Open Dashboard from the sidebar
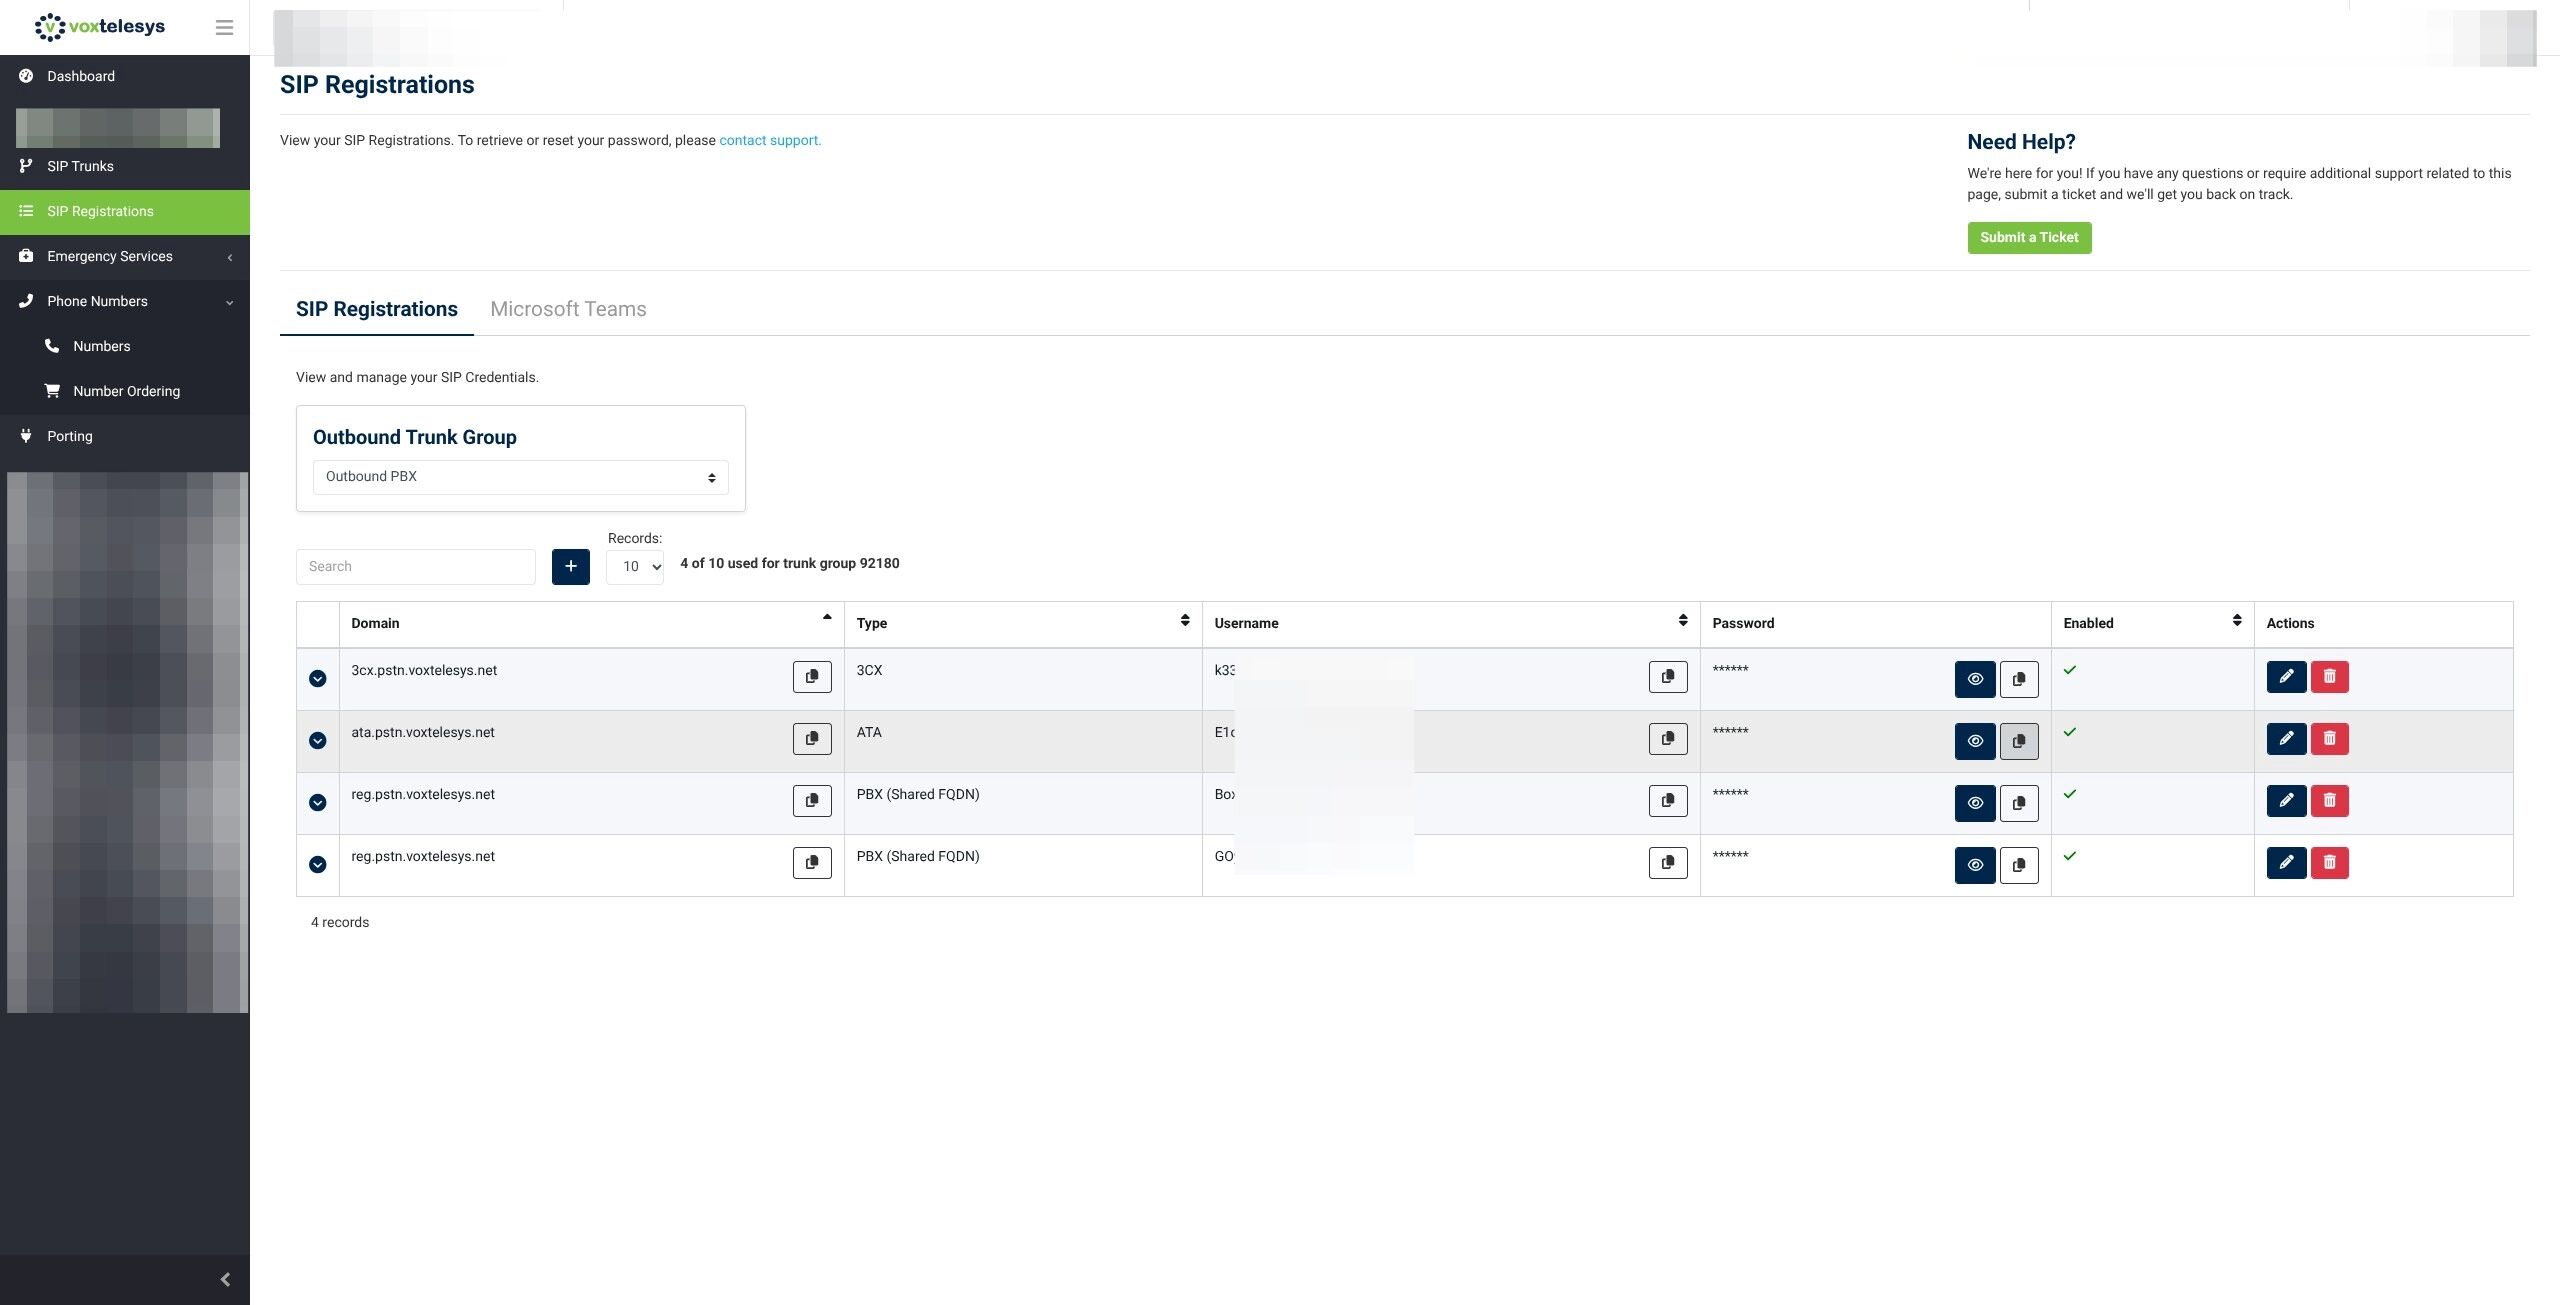The height and width of the screenshot is (1305, 2560). coord(125,77)
